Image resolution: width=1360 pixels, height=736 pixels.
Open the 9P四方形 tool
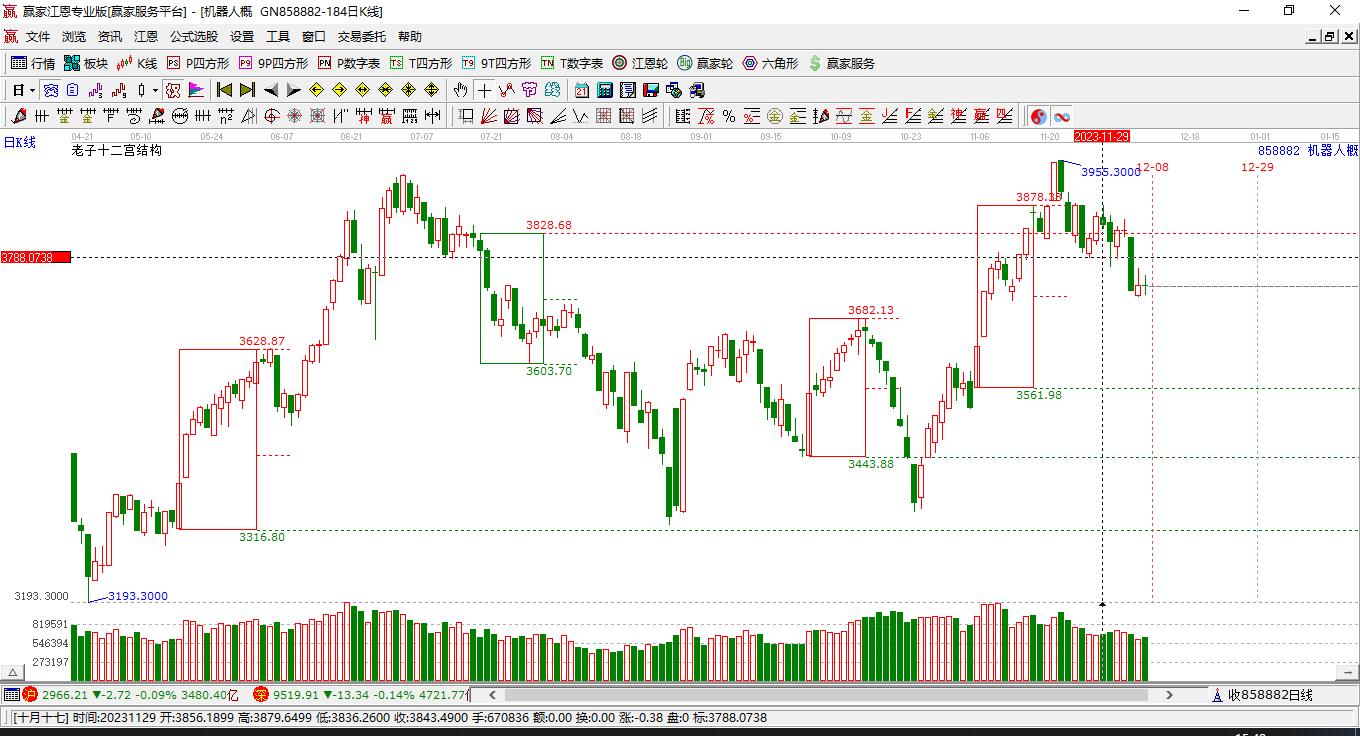coord(273,63)
